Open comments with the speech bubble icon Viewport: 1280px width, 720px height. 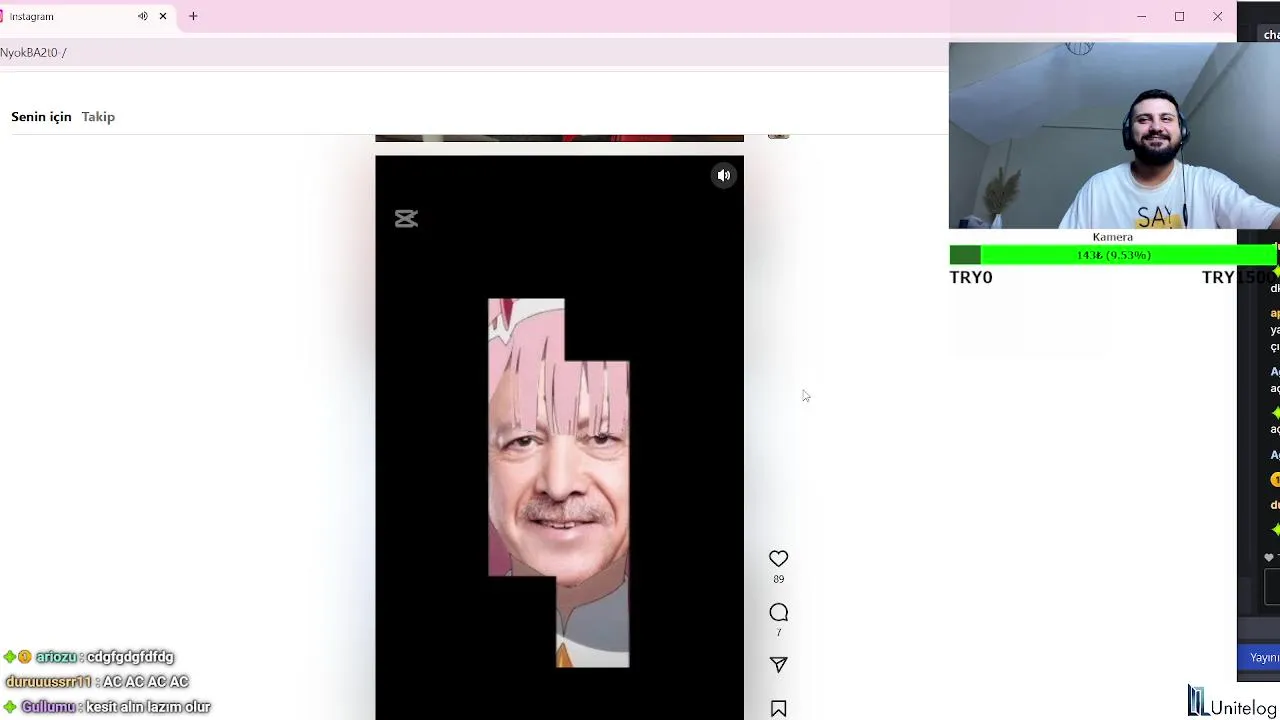coord(778,613)
